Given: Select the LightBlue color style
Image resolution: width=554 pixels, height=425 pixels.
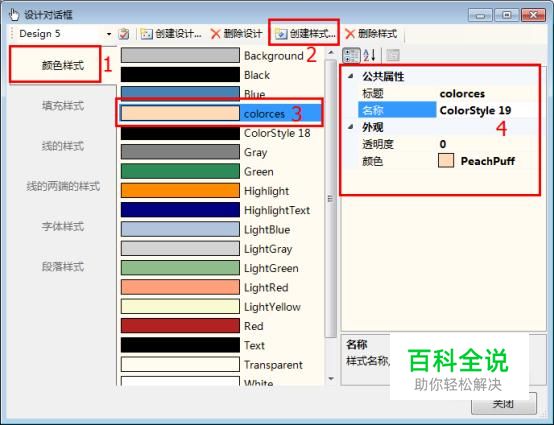Looking at the screenshot, I should (221, 229).
